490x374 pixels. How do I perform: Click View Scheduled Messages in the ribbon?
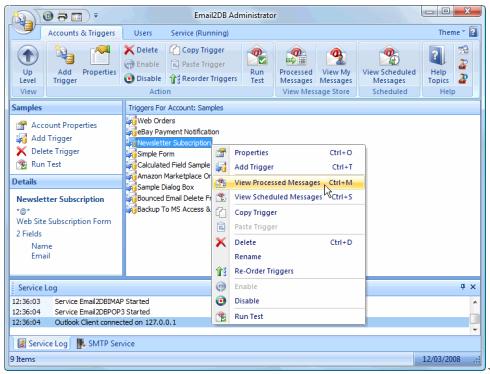click(389, 66)
